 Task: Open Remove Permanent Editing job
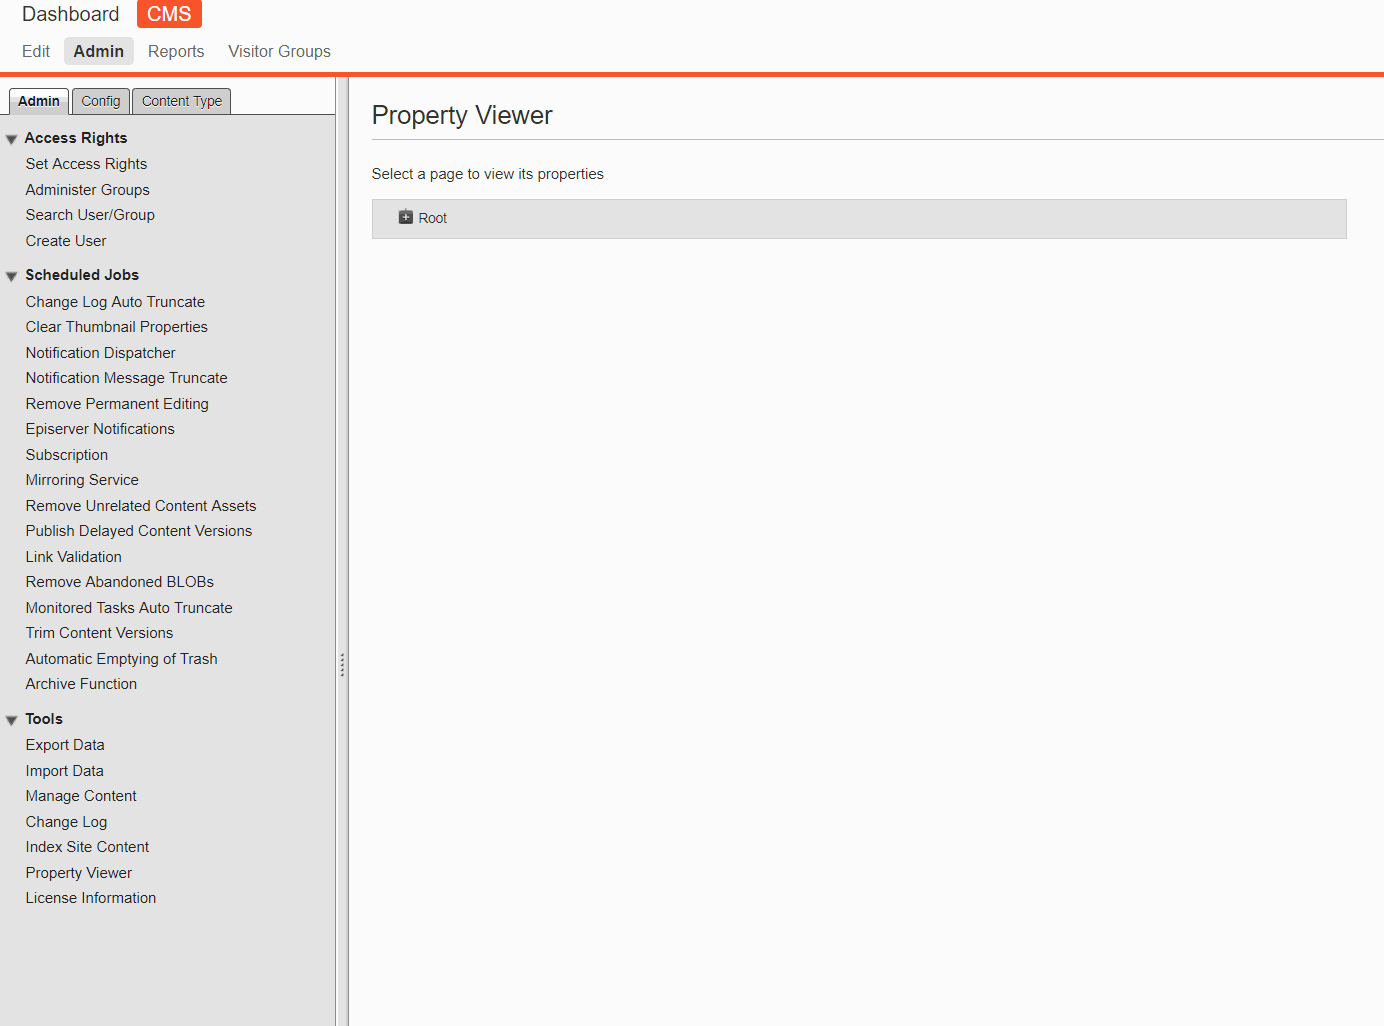117,404
